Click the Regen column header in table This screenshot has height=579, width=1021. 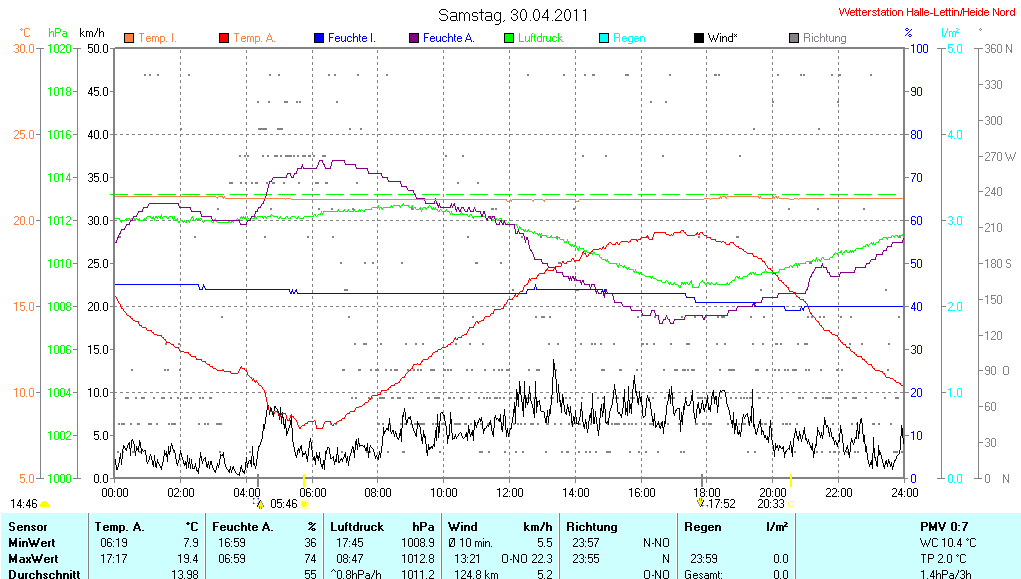(702, 526)
